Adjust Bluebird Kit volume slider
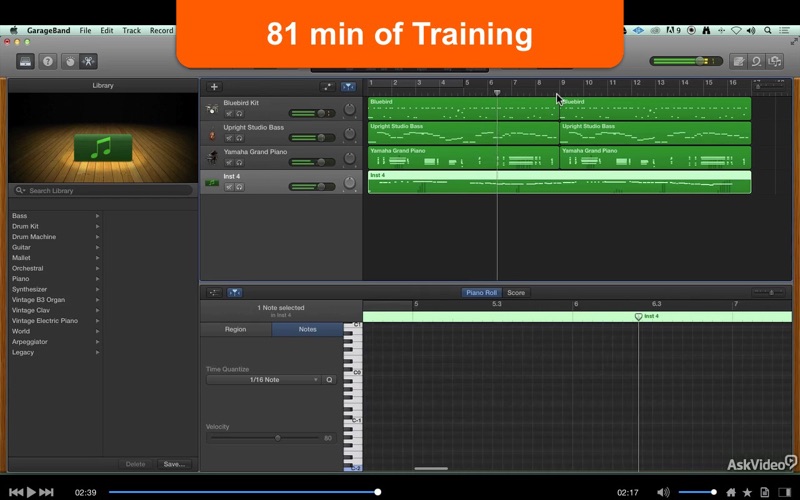Viewport: 800px width, 500px height. (312, 113)
